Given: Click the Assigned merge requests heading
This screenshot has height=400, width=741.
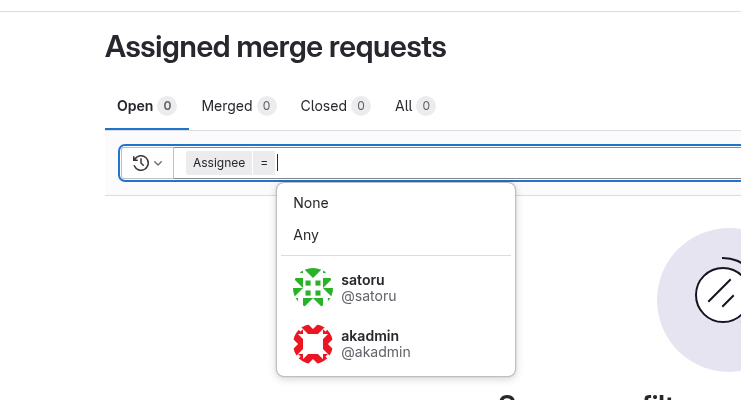Looking at the screenshot, I should (276, 47).
